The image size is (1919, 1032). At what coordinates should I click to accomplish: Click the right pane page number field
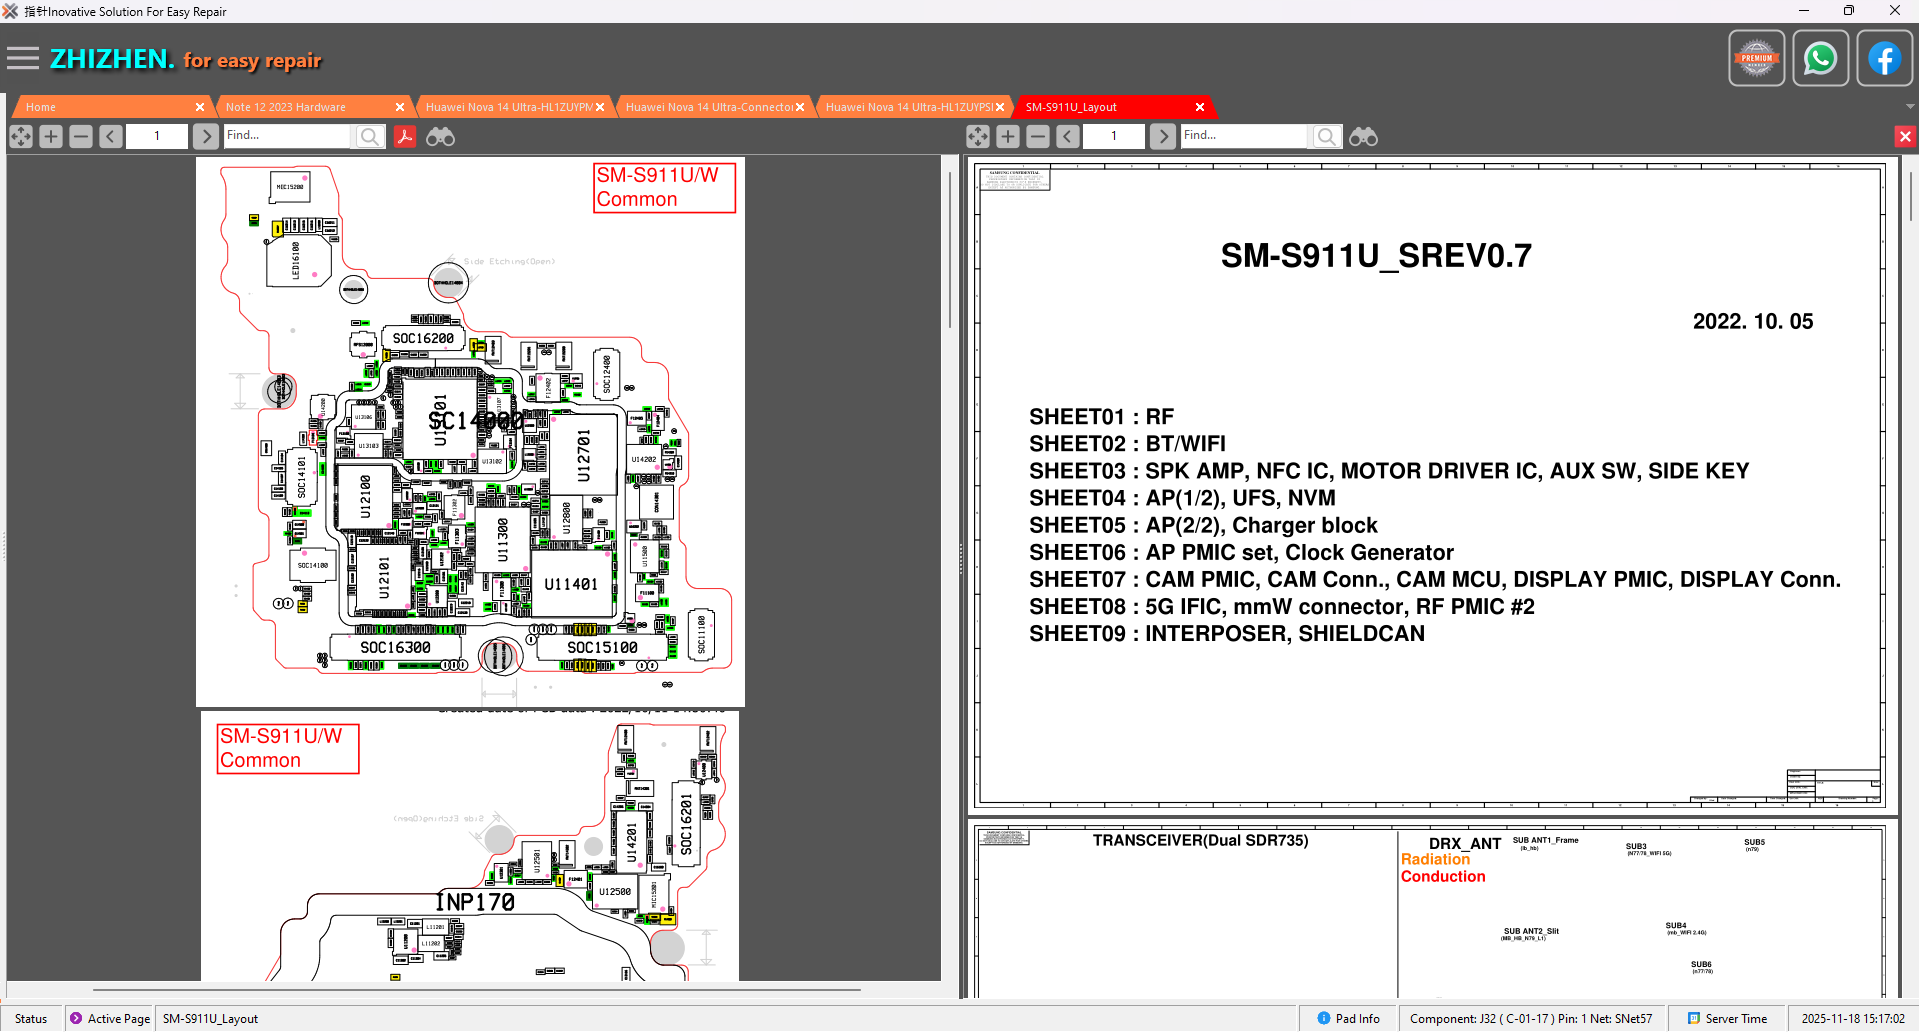(x=1114, y=136)
